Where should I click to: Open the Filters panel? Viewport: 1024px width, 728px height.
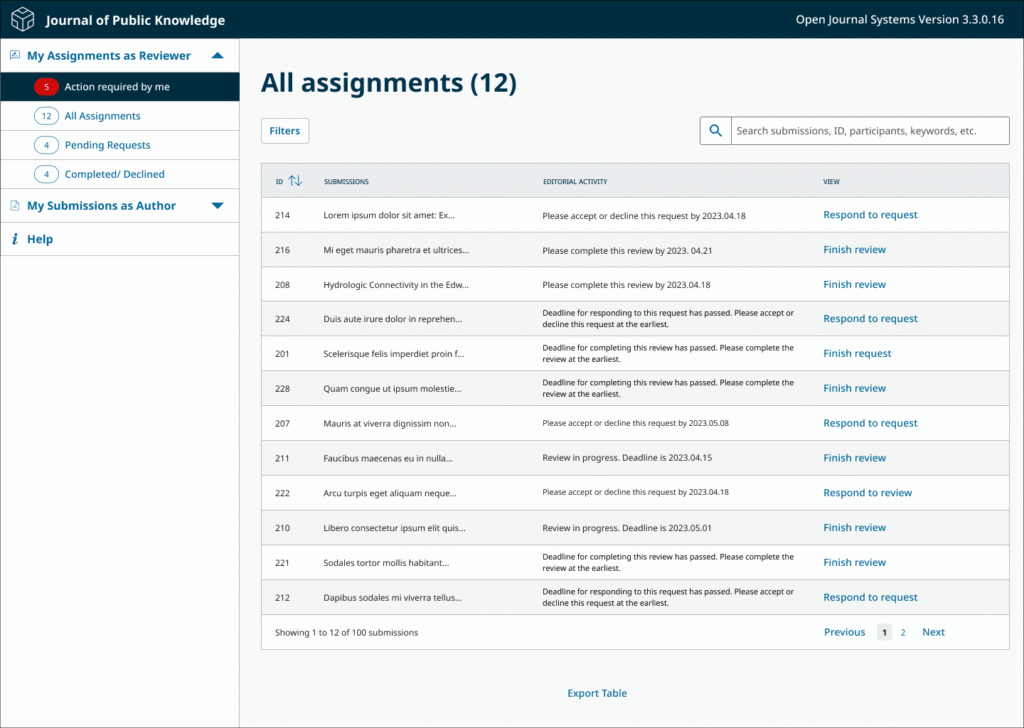[x=285, y=130]
